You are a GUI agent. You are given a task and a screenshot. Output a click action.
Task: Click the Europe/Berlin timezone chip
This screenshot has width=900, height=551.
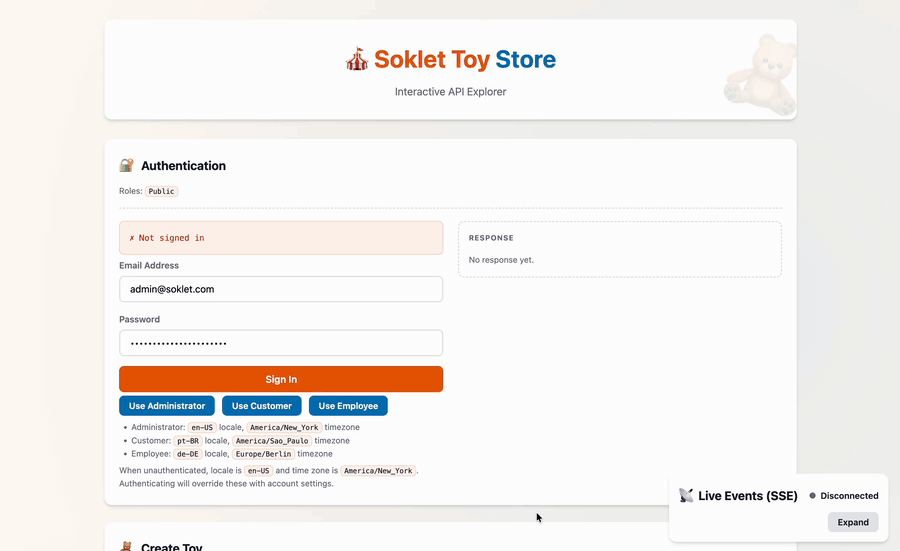coord(263,454)
